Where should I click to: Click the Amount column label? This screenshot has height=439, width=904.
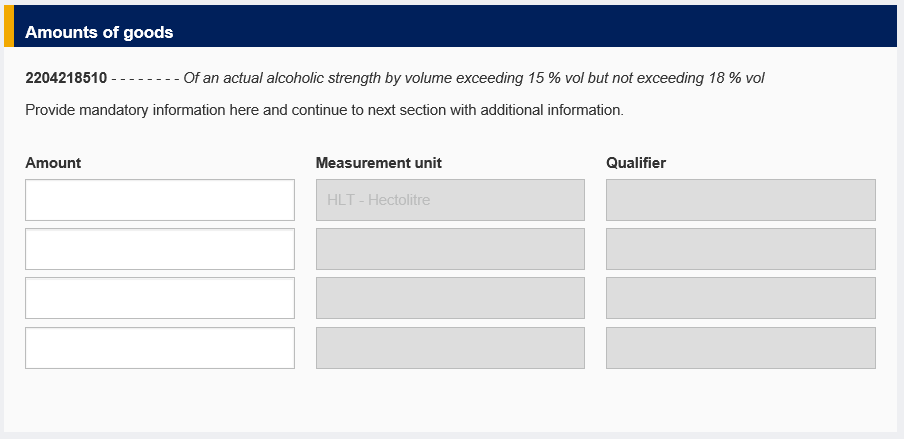[53, 163]
